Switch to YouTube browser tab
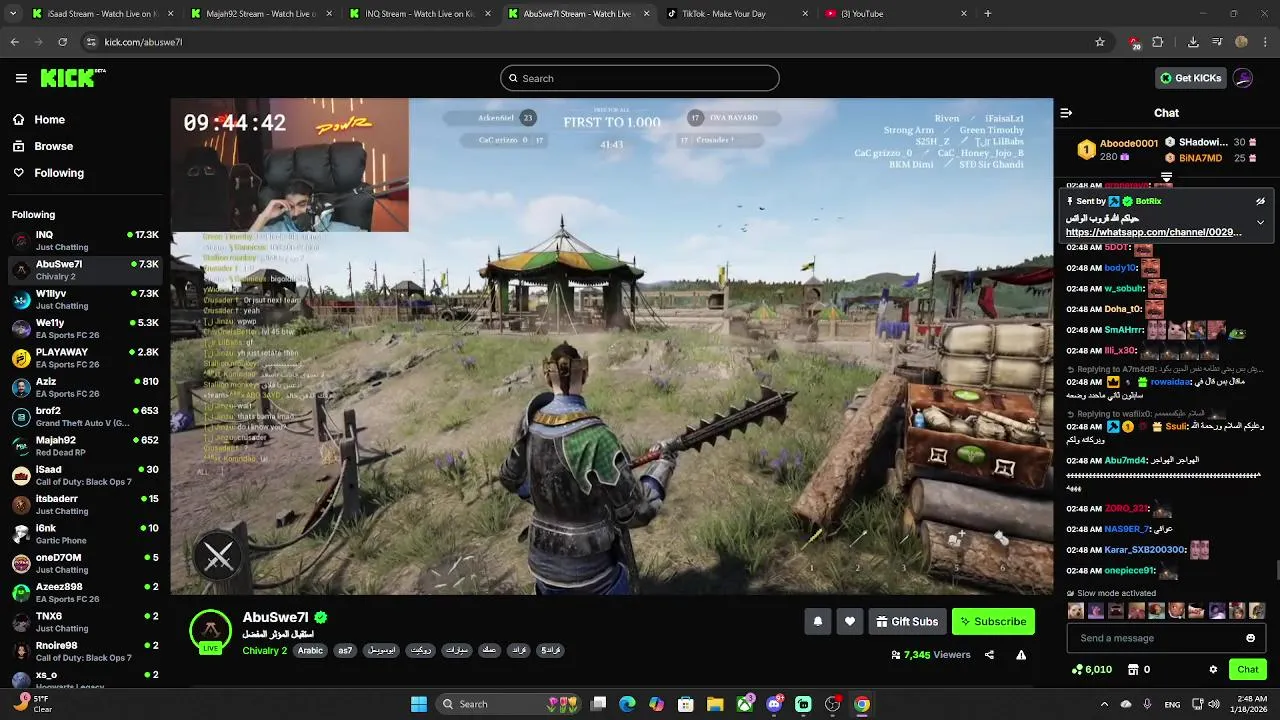Viewport: 1280px width, 720px height. point(893,14)
